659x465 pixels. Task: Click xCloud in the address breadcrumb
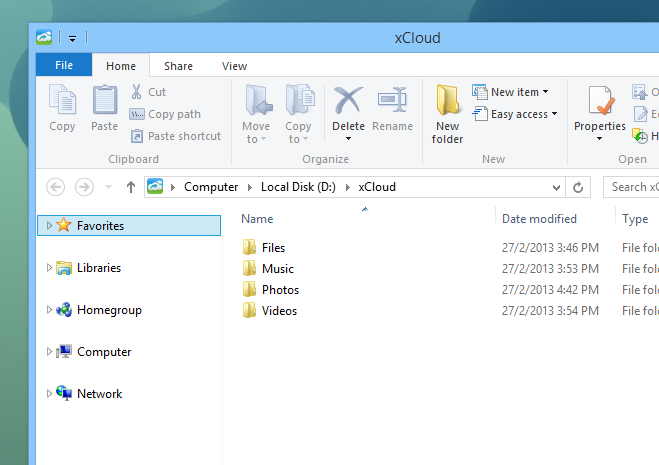[377, 187]
